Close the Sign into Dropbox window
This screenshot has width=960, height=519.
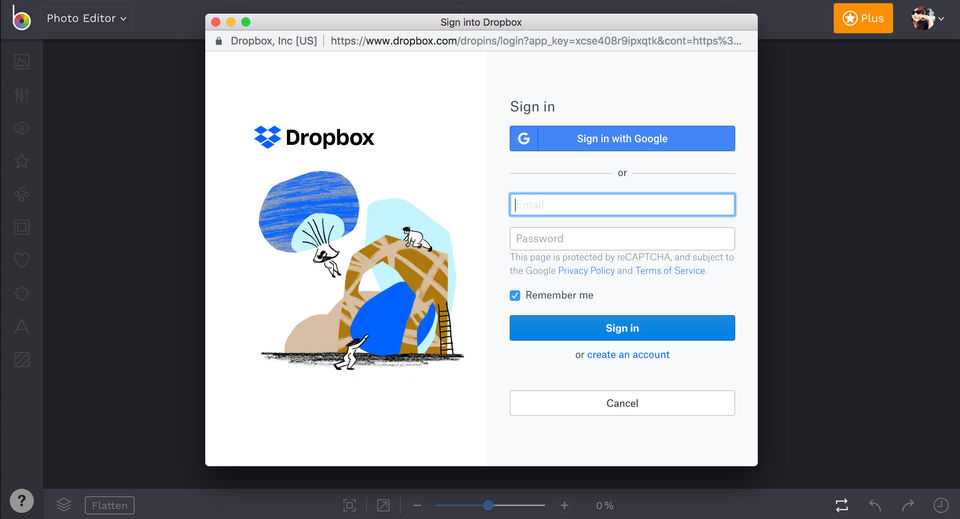[x=216, y=22]
